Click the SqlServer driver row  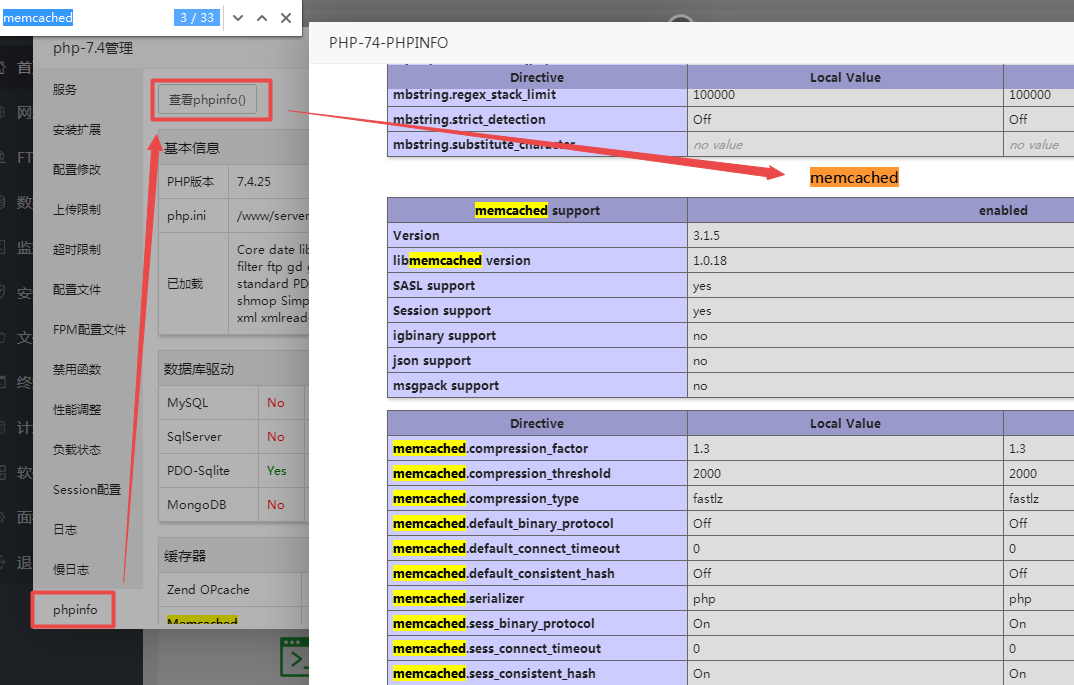233,436
